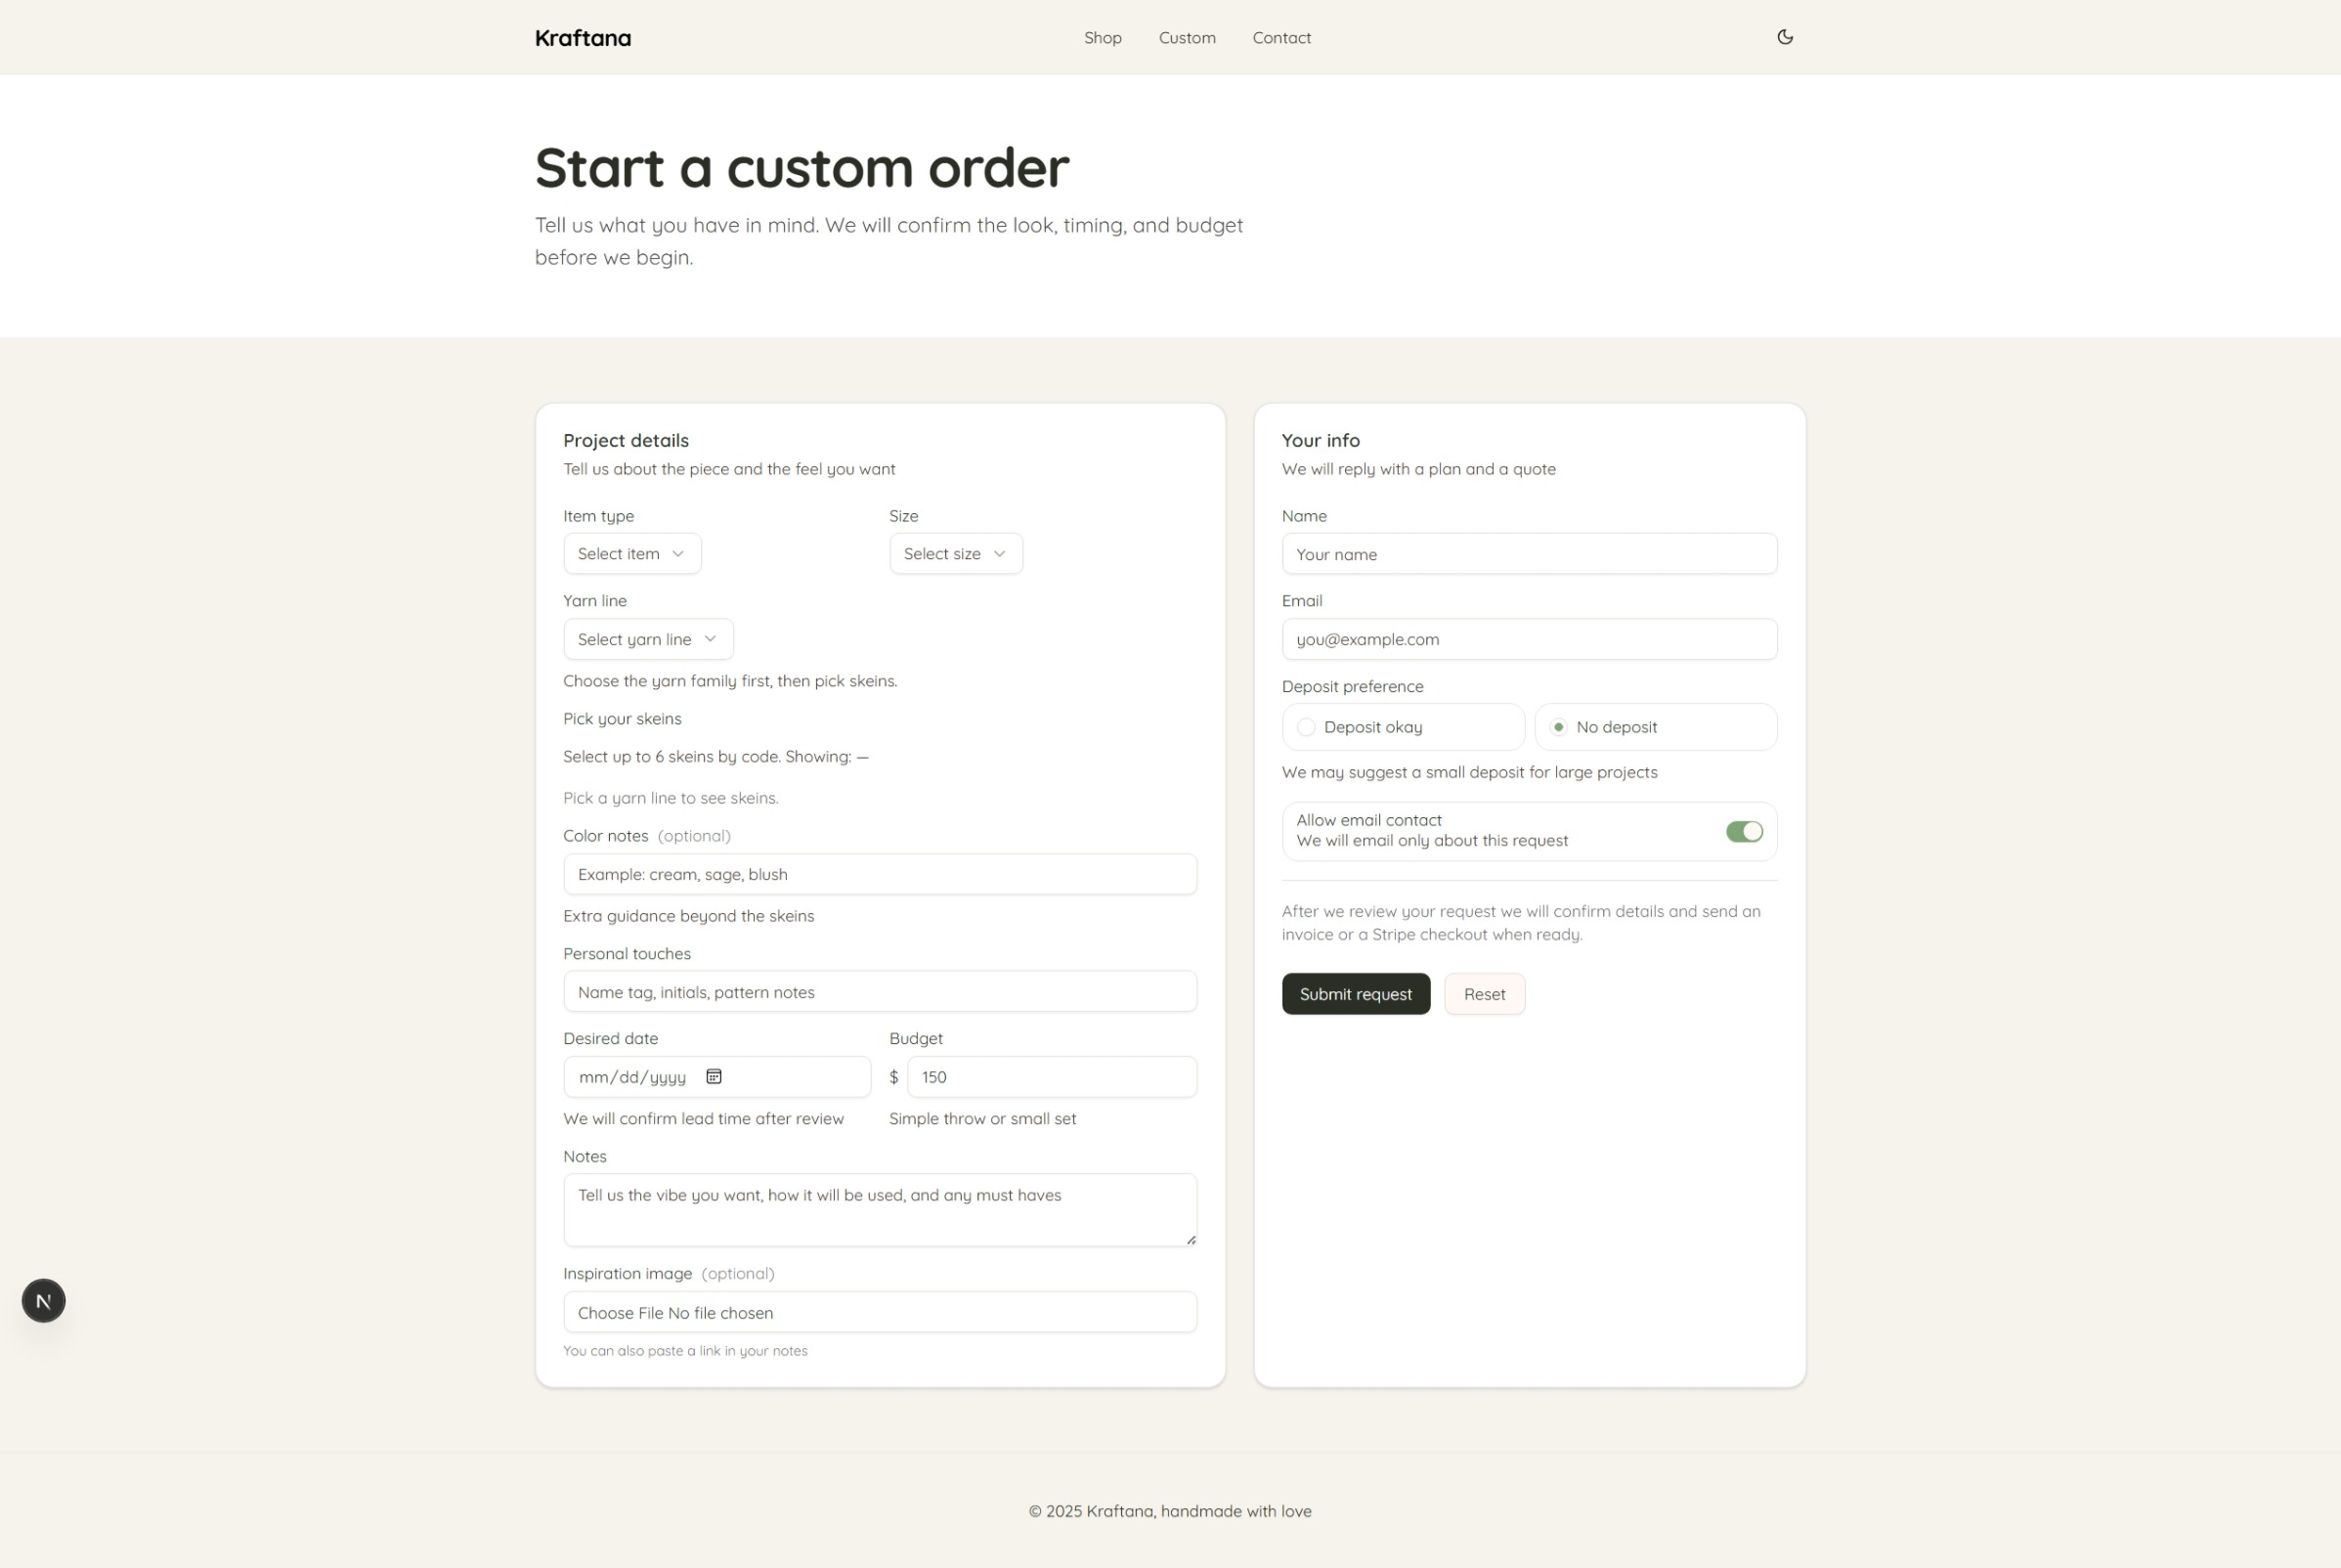Click into the Budget amount field
The image size is (2341, 1568).
tap(1051, 1077)
